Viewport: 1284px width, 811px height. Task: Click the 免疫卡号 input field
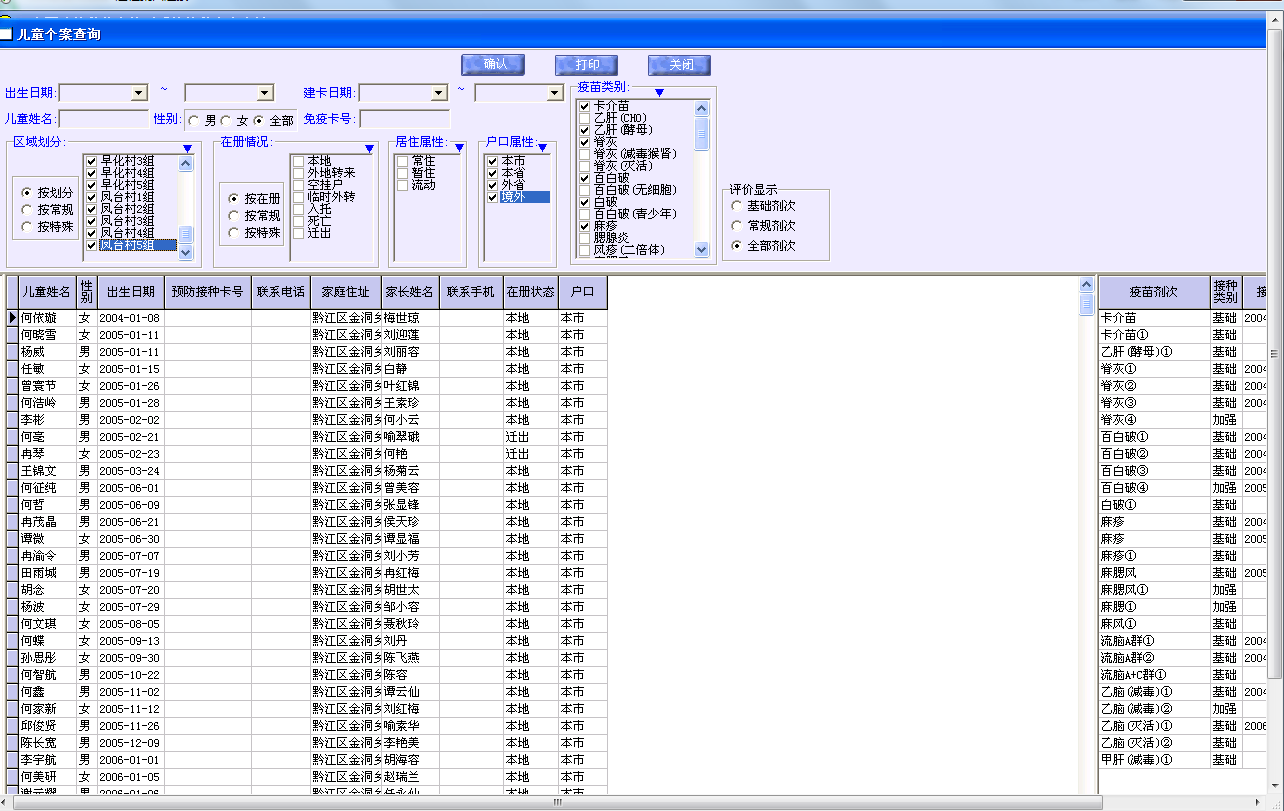point(405,119)
